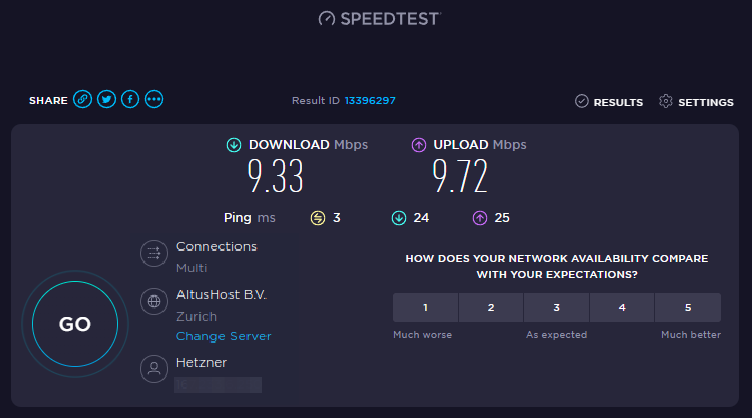Select rating 4 in survey
Viewport: 752px width, 418px height.
click(x=622, y=307)
